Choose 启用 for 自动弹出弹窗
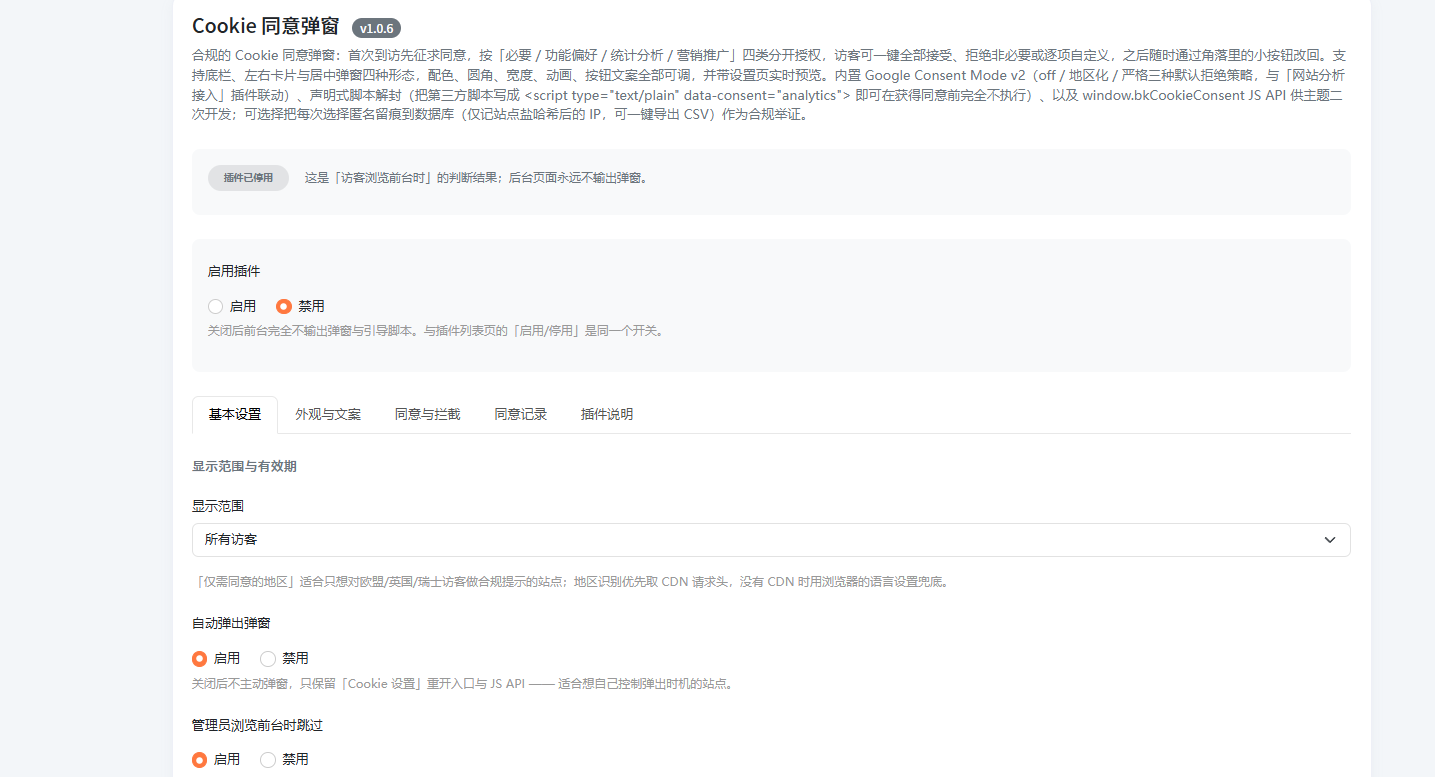The image size is (1435, 777). pyautogui.click(x=199, y=658)
